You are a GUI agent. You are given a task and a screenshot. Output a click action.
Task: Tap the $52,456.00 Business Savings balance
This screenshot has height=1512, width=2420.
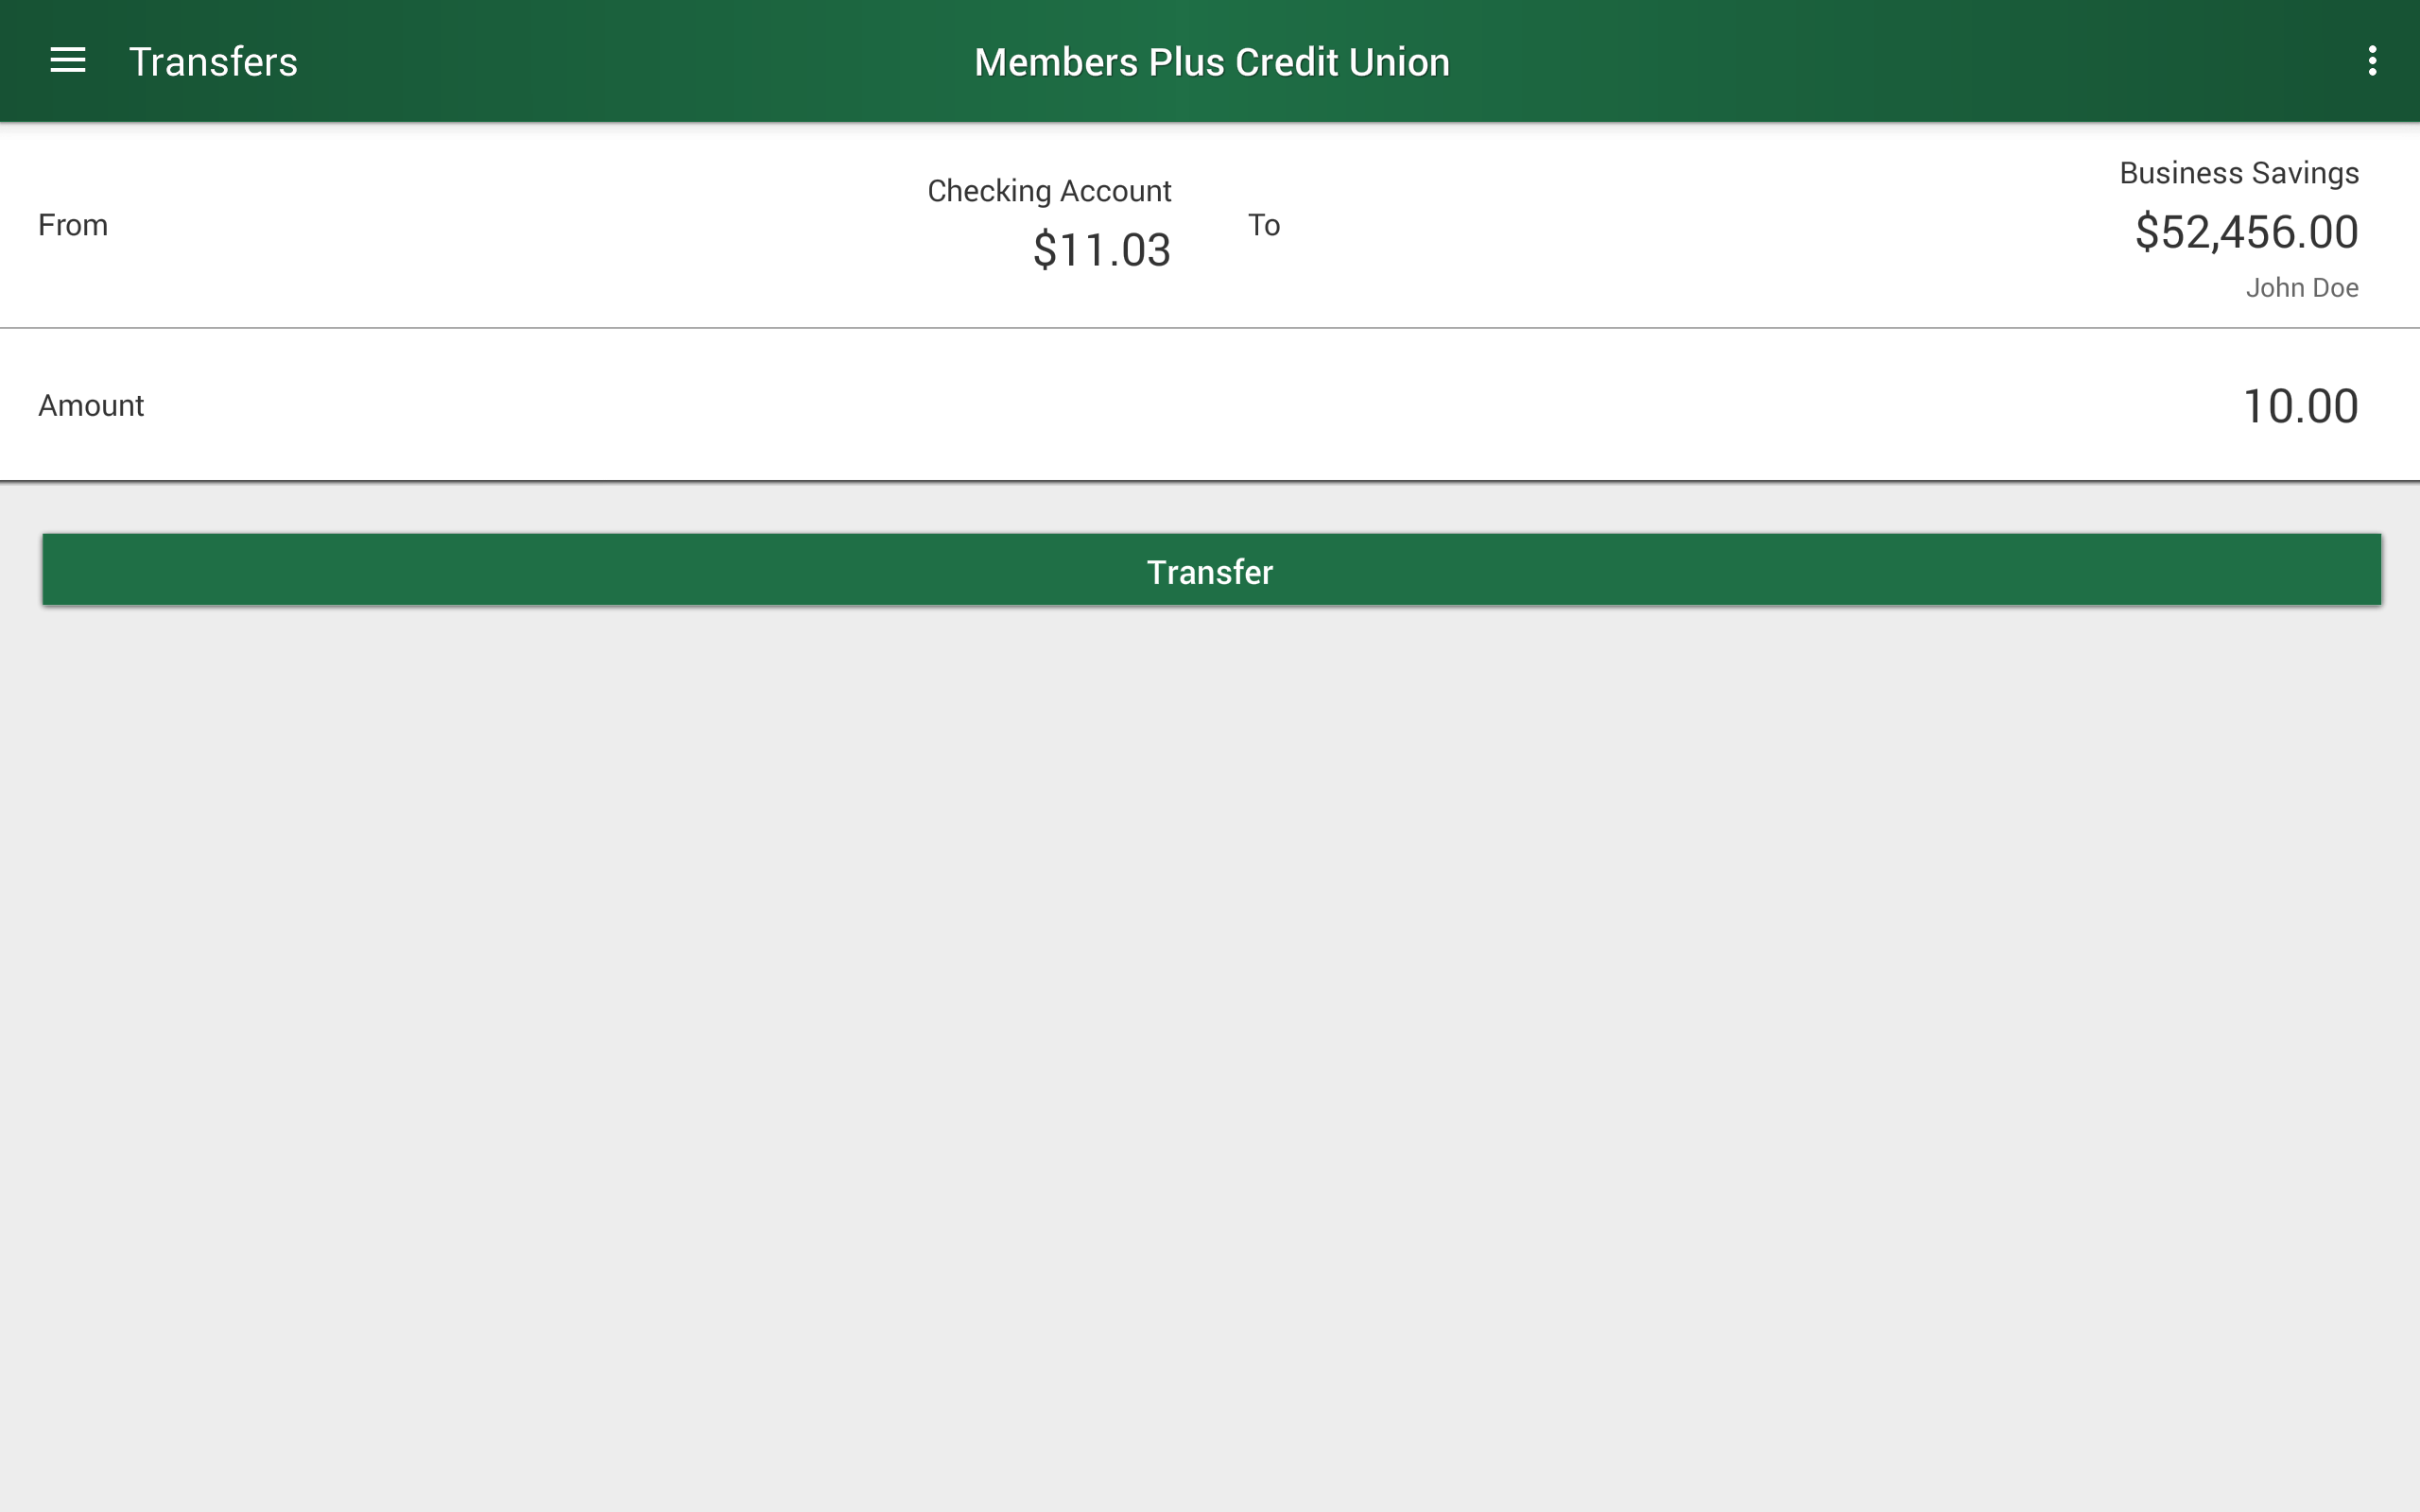(x=2247, y=231)
